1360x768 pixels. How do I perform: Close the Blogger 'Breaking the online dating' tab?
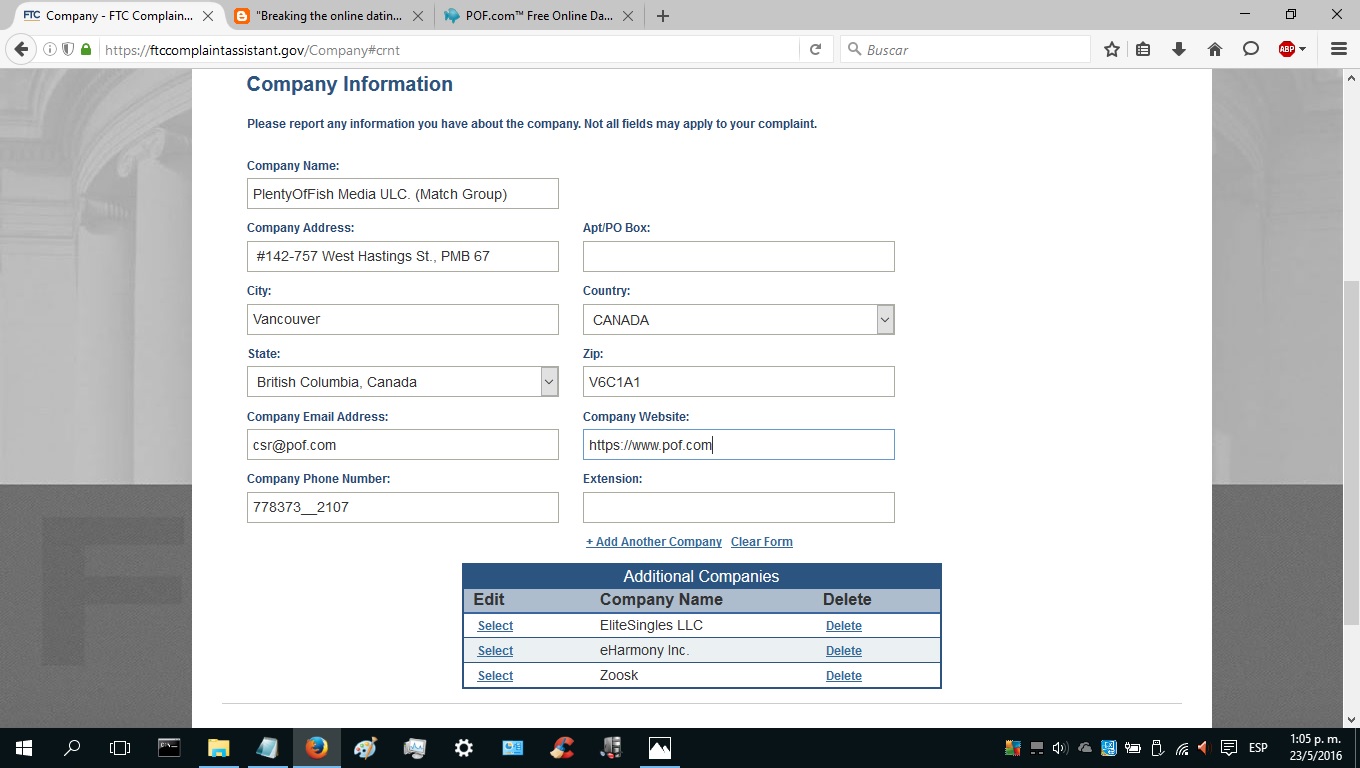pyautogui.click(x=418, y=16)
